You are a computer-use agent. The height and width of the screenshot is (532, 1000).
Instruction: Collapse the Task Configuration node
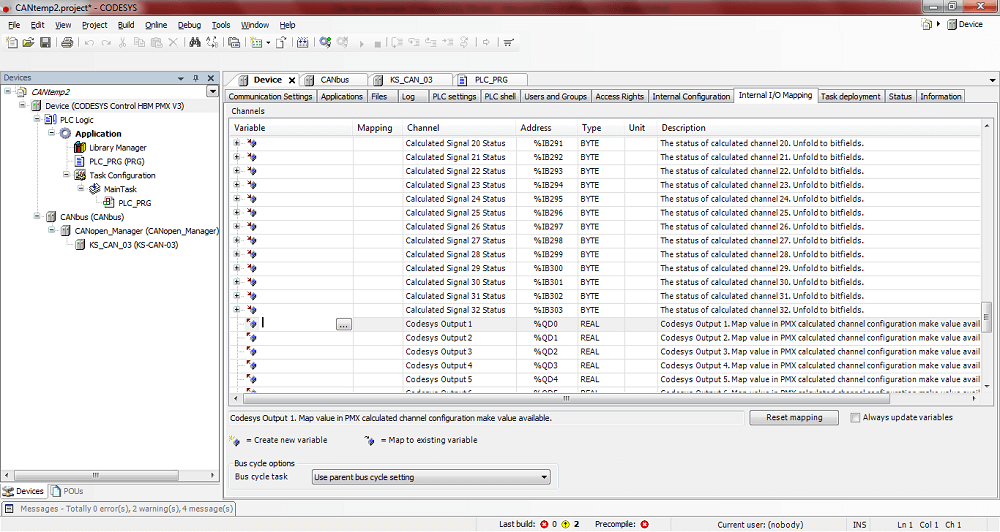[x=66, y=175]
